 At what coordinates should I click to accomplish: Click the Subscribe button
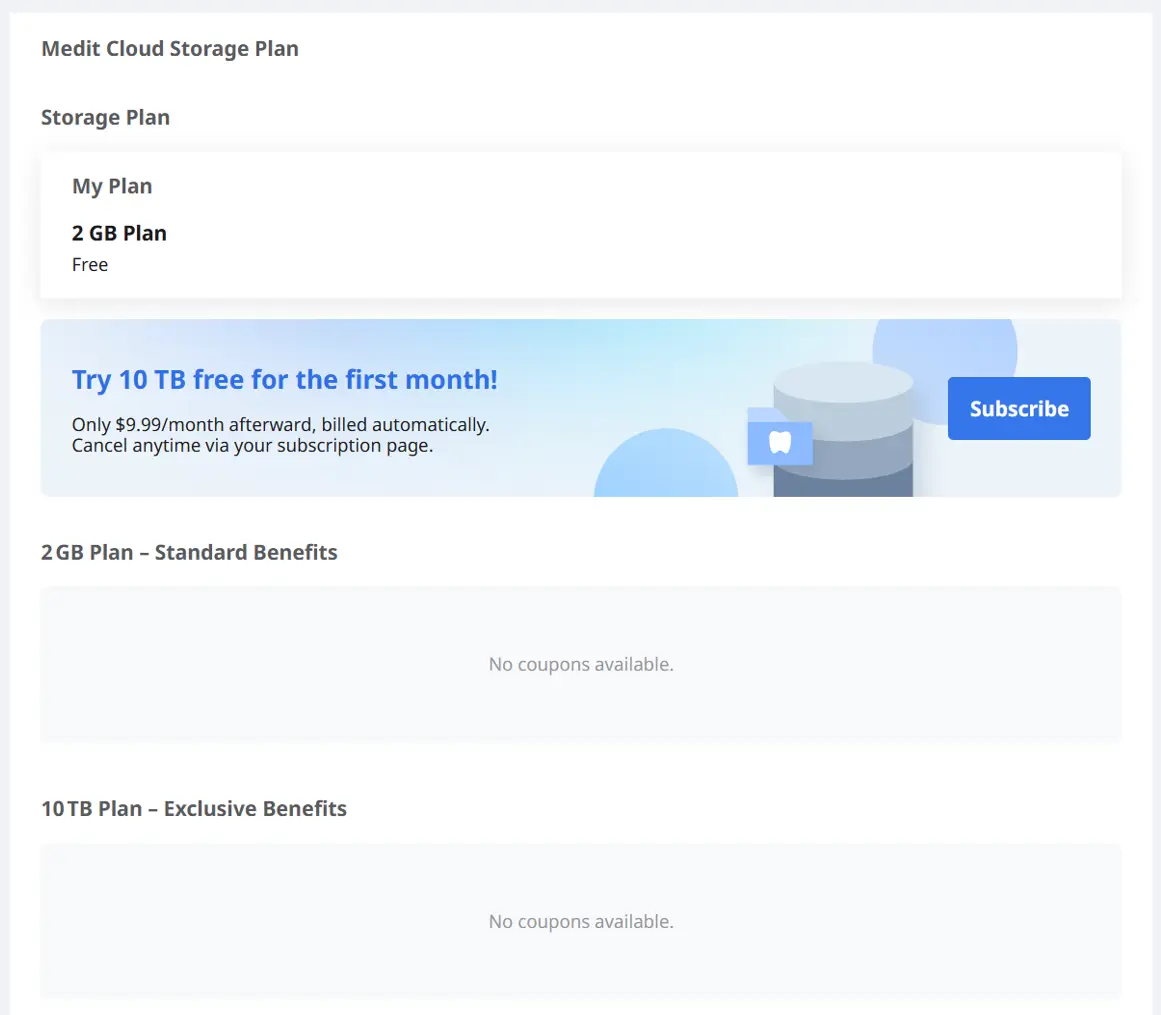click(1019, 409)
